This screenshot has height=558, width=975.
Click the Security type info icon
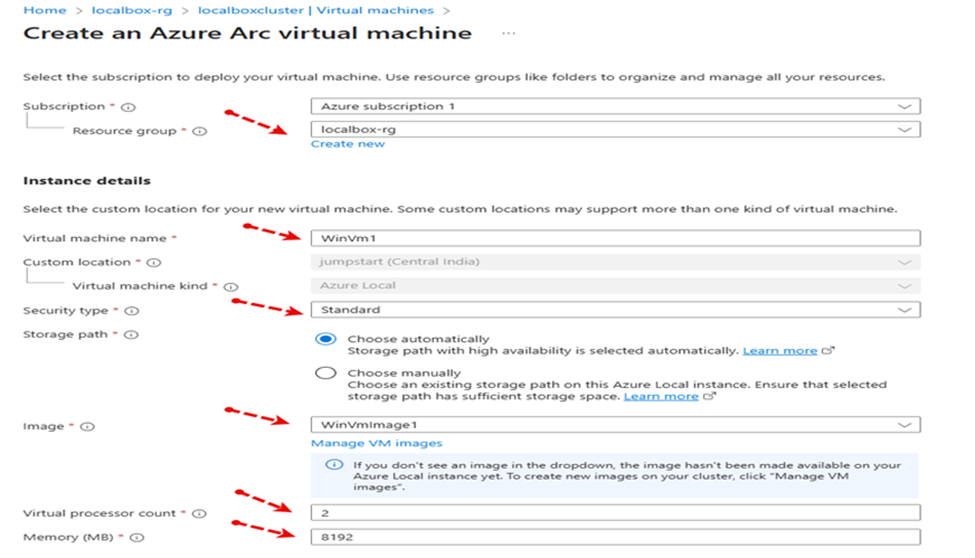point(132,311)
